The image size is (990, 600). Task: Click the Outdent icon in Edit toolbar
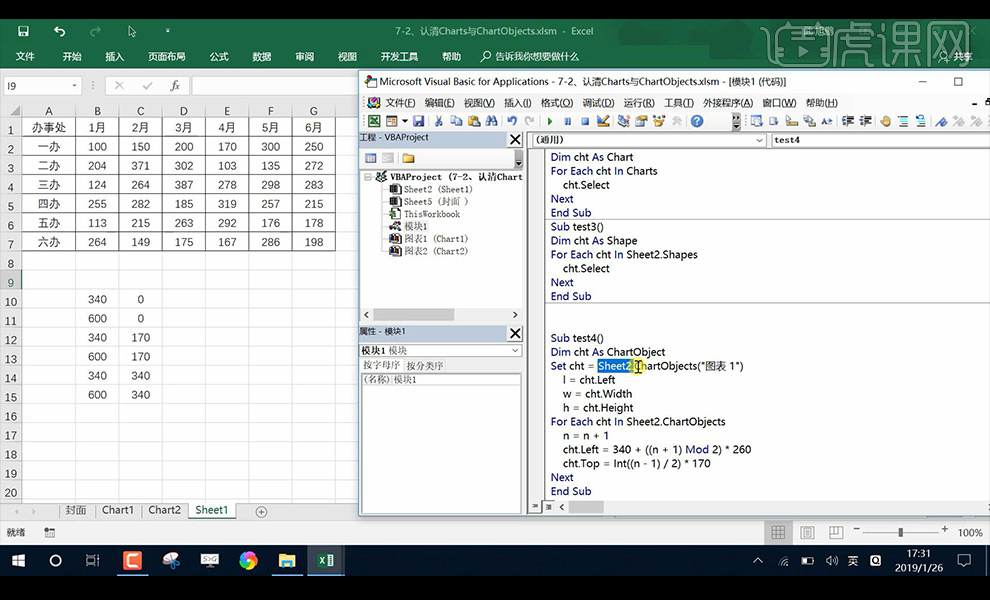tap(866, 121)
